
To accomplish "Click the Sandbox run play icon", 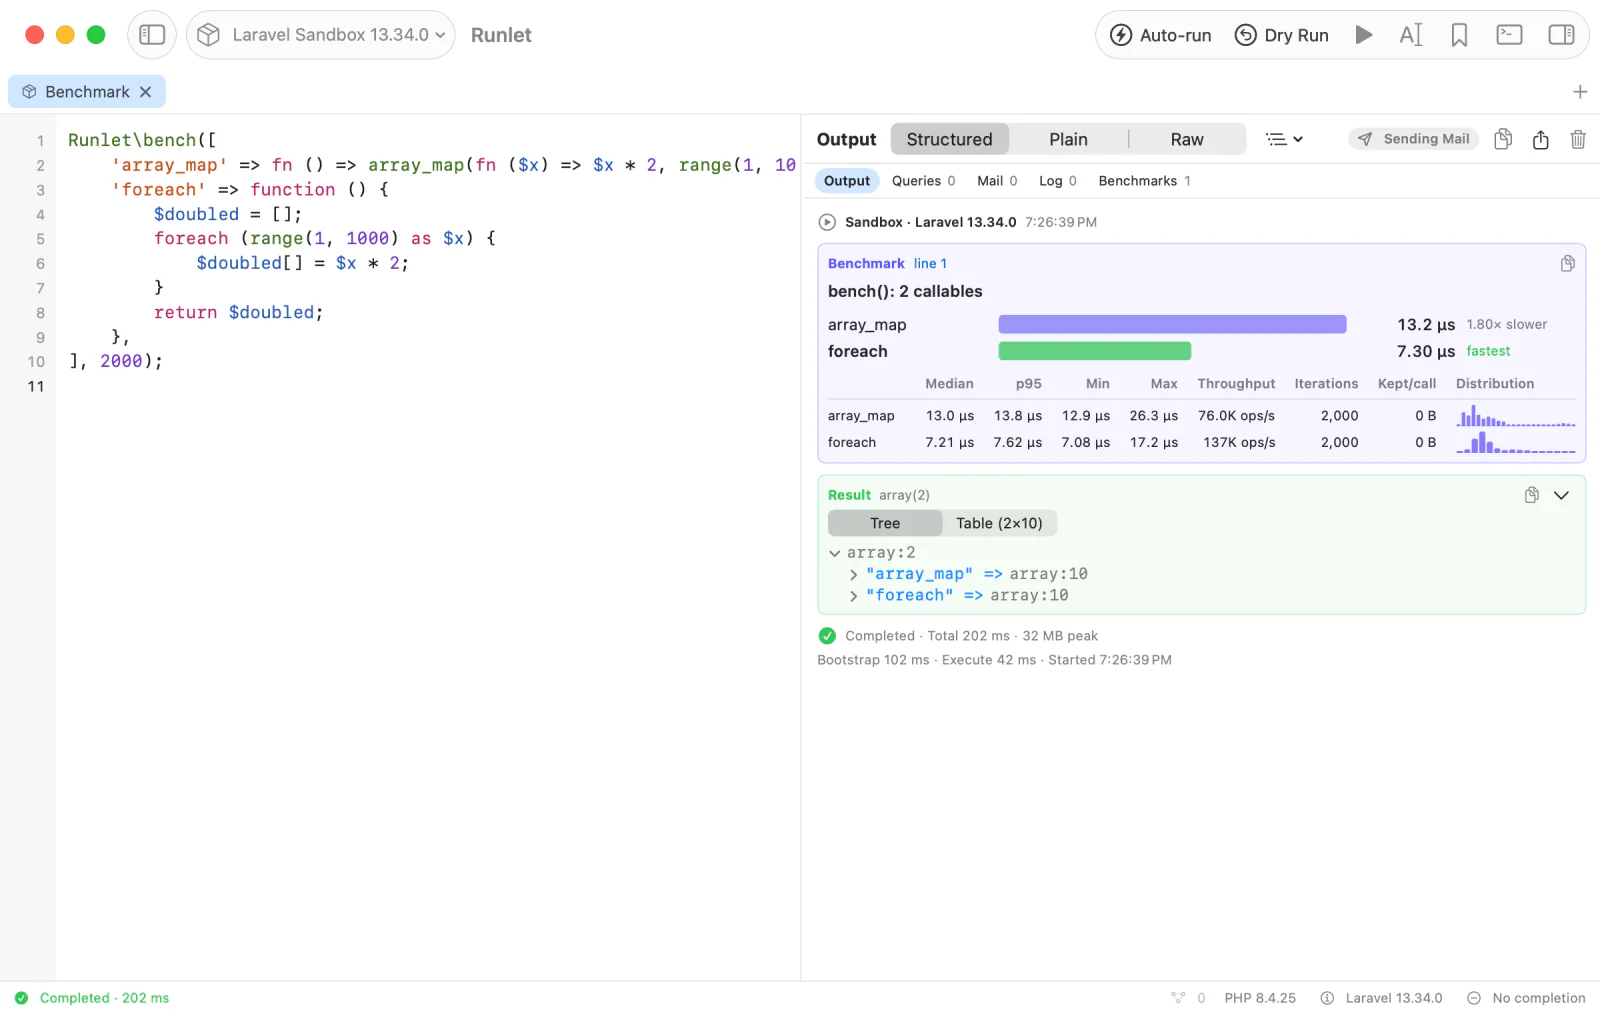I will pos(827,222).
